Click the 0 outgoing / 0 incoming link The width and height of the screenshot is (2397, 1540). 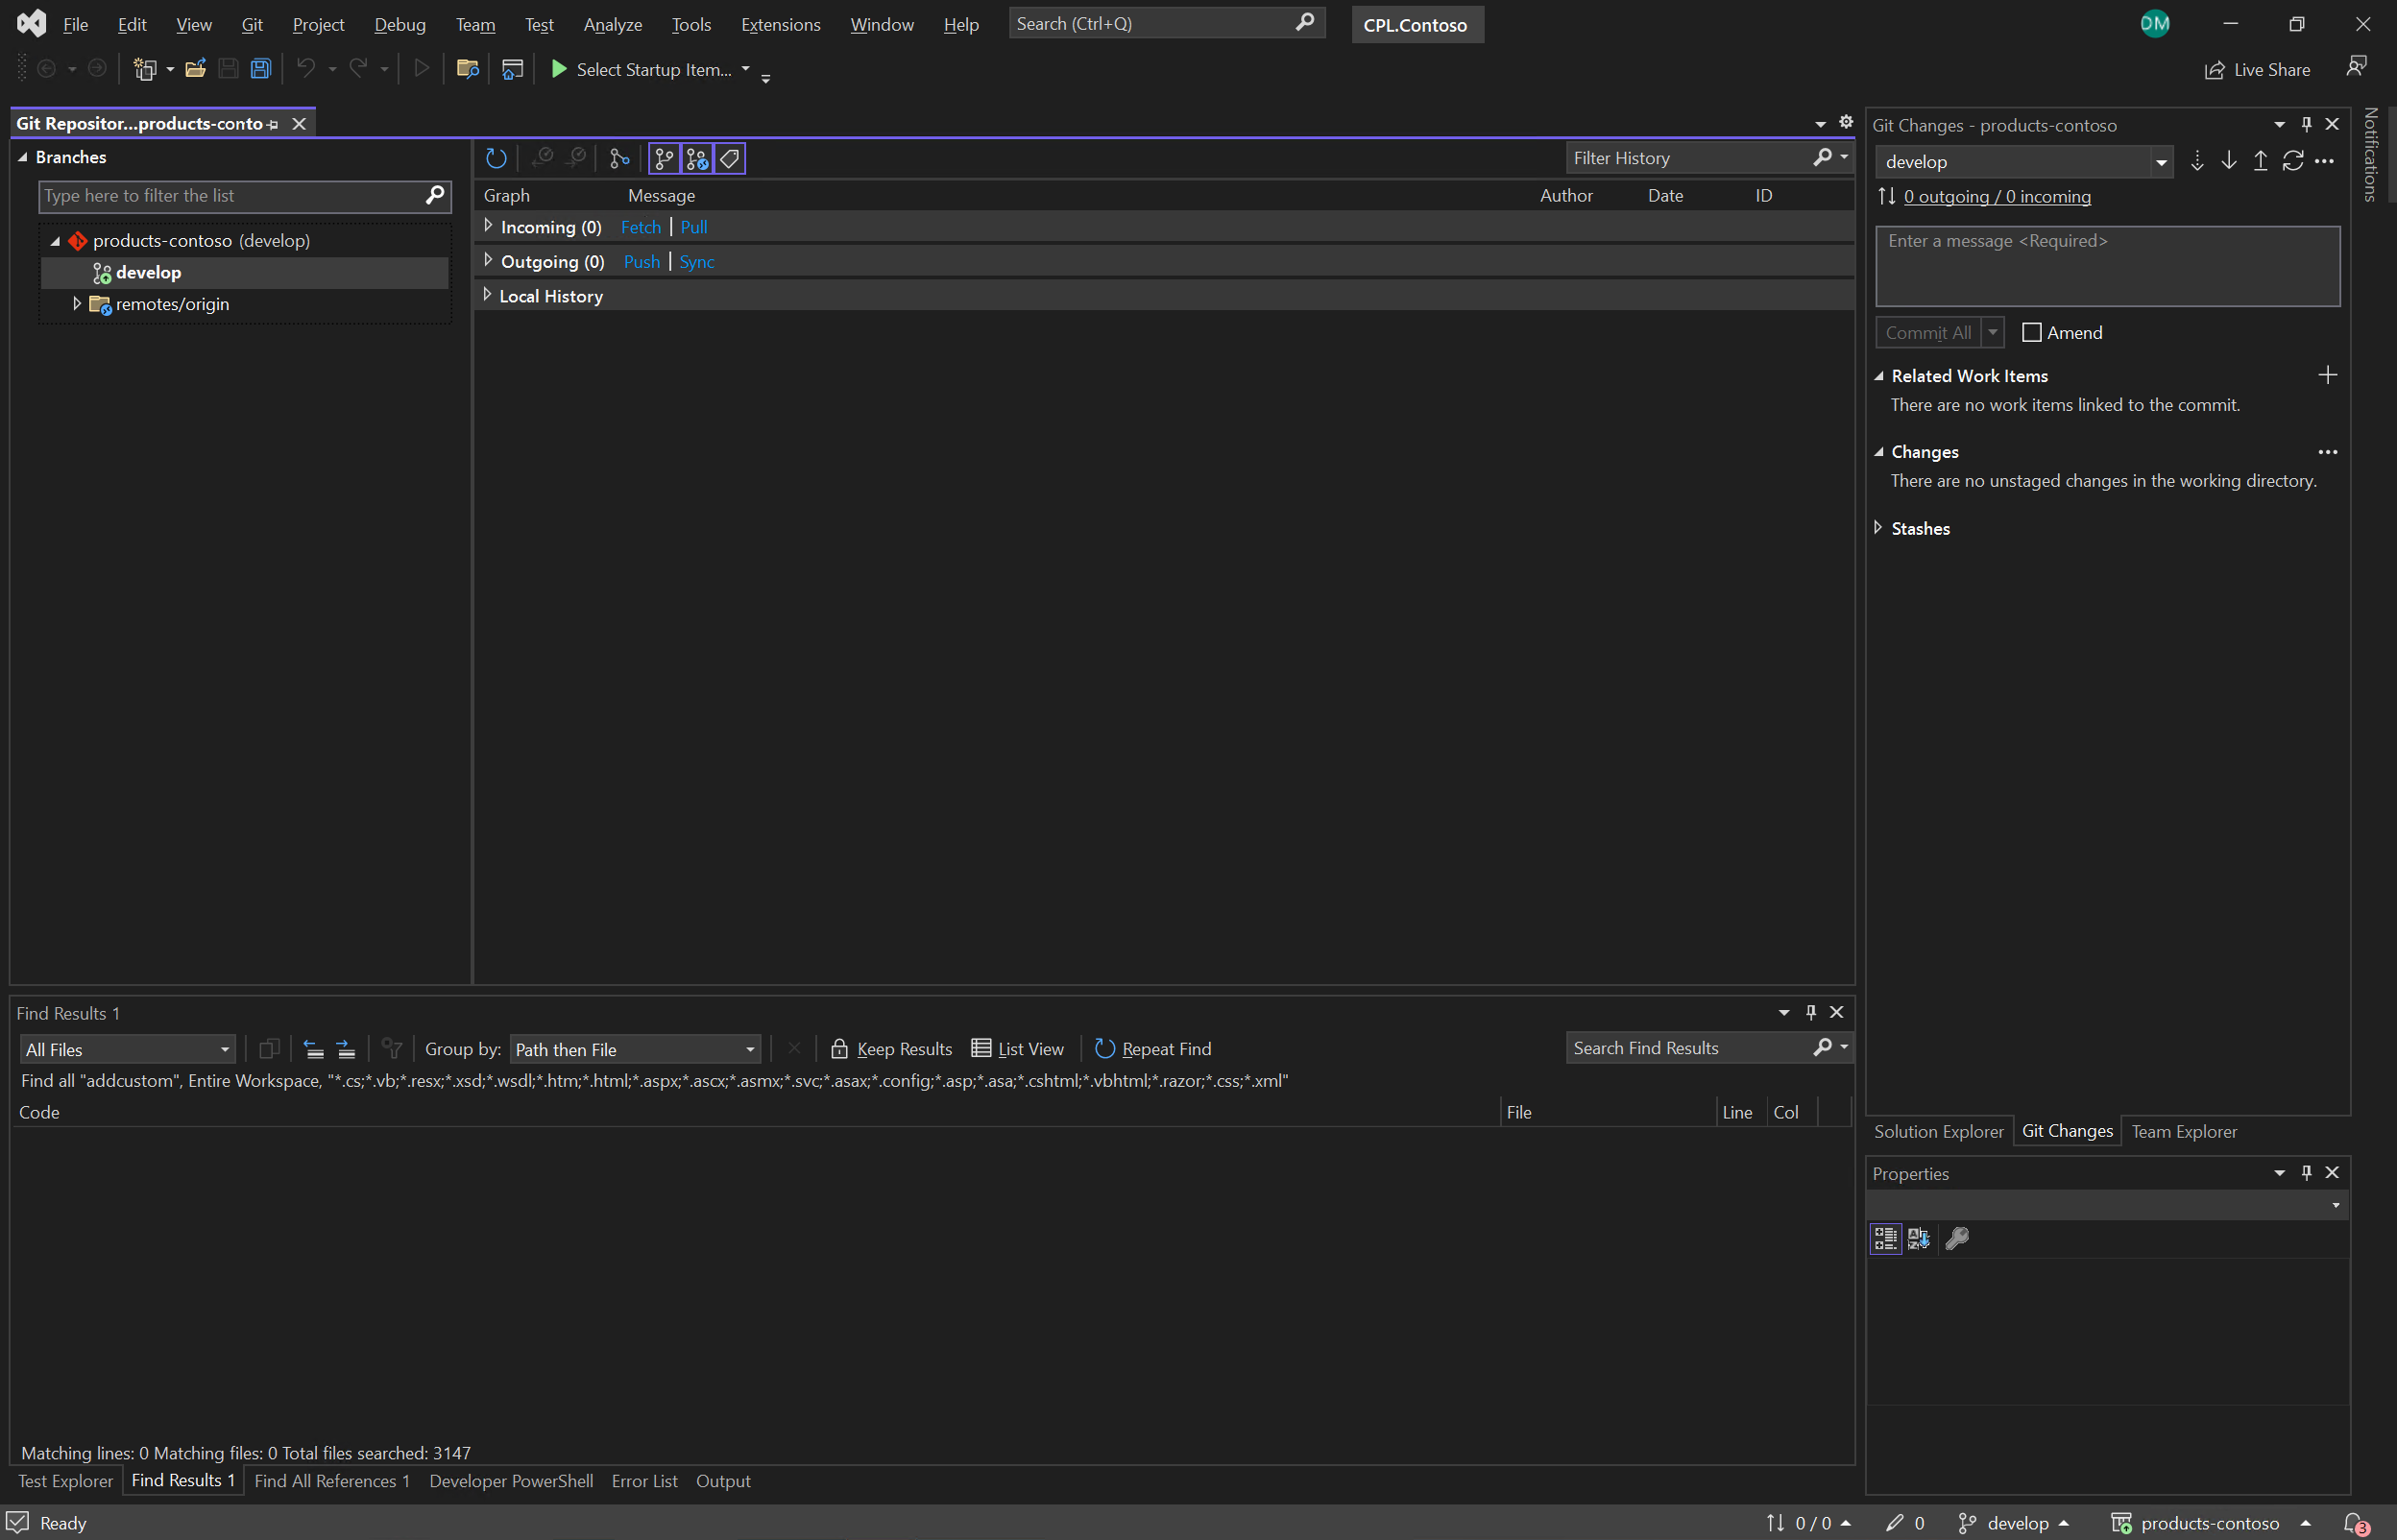click(1996, 196)
